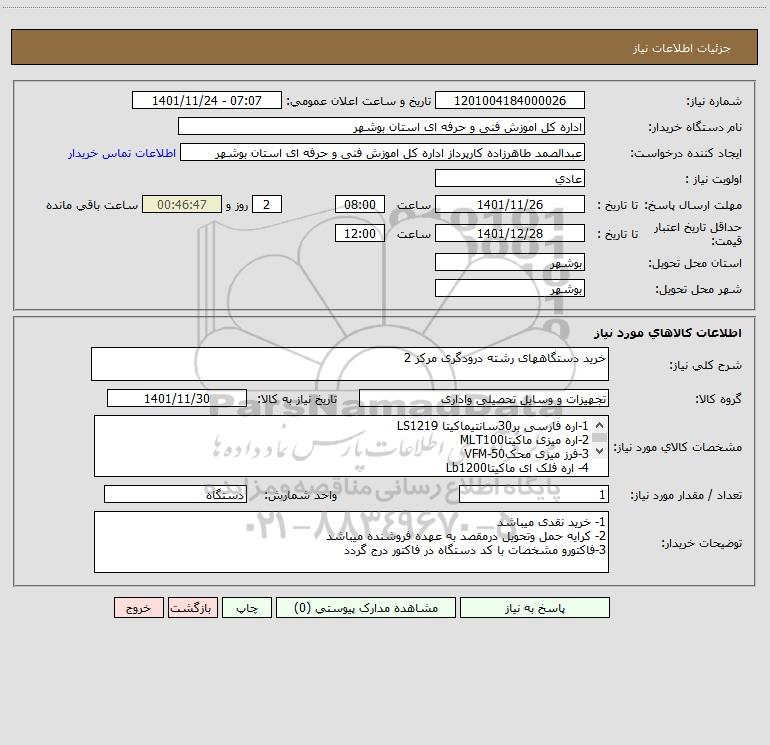Select note line فاکتورو مشخصات با کد دستگاه
Screen dimensions: 770x745
coord(475,550)
